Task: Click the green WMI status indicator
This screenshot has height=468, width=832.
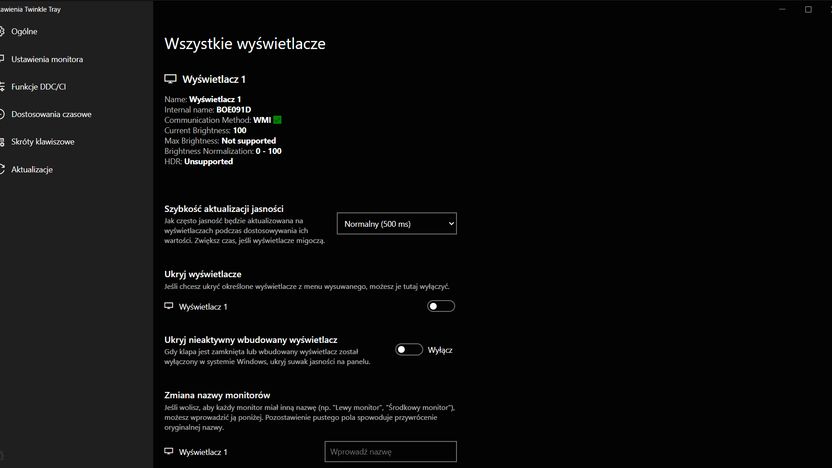Action: coord(277,120)
